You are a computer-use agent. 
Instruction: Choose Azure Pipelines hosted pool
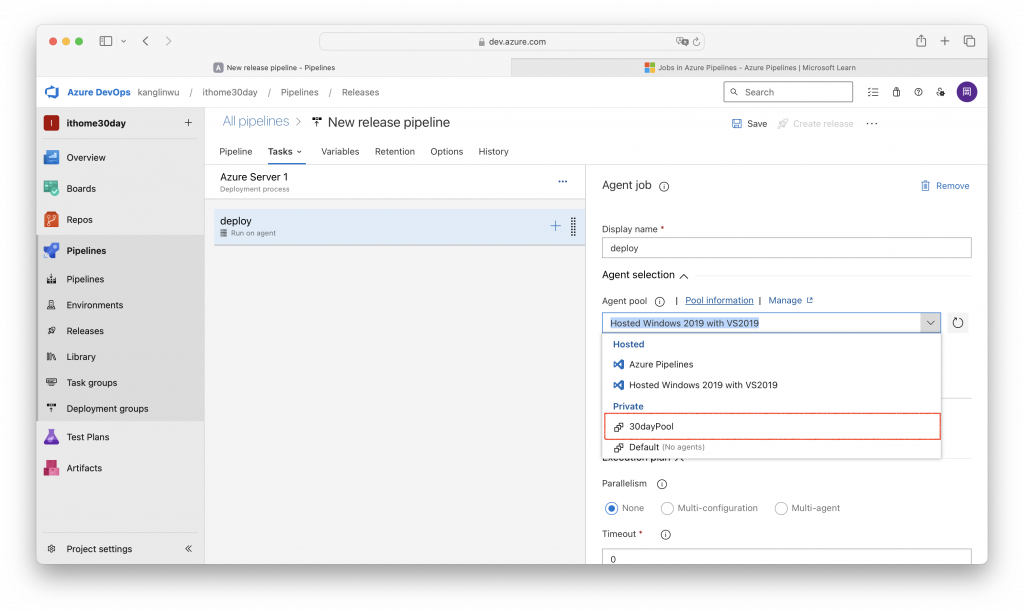coord(771,364)
